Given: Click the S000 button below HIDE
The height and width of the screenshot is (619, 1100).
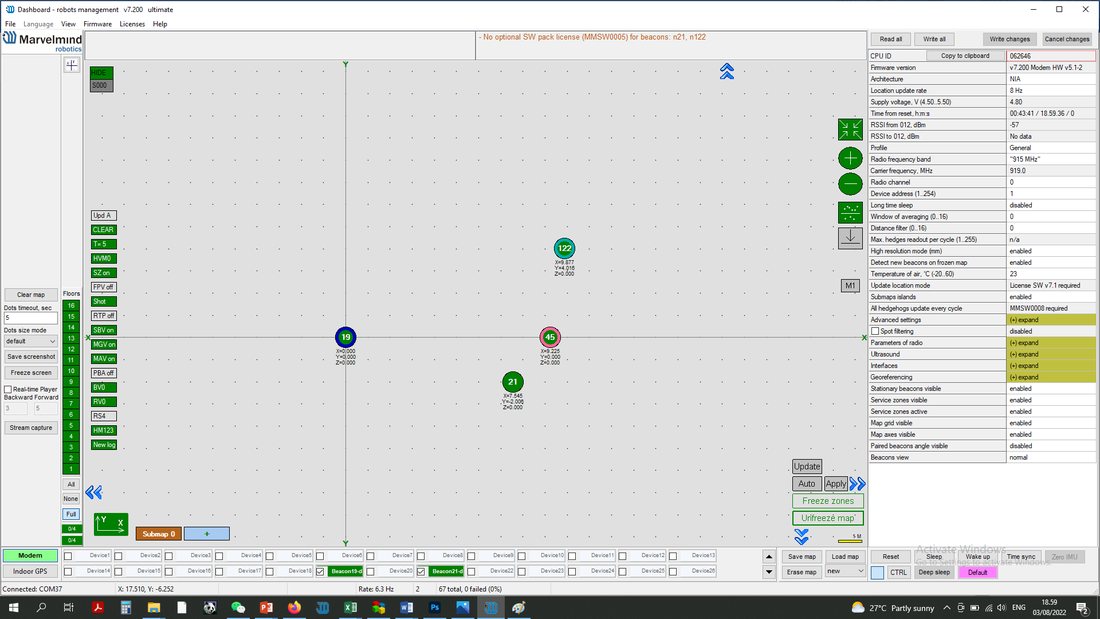Looking at the screenshot, I should click(101, 86).
